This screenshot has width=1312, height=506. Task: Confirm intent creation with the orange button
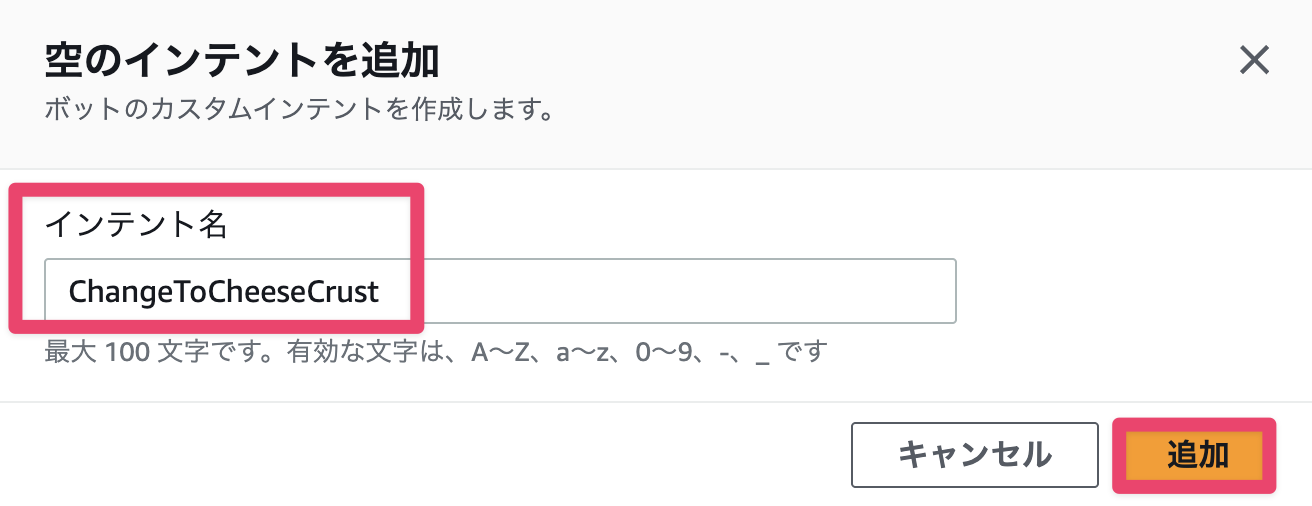[x=1197, y=455]
